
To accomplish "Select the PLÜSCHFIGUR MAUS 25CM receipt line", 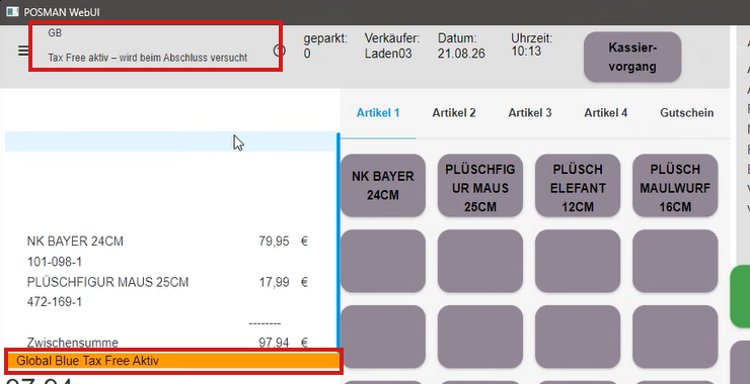I will click(167, 282).
